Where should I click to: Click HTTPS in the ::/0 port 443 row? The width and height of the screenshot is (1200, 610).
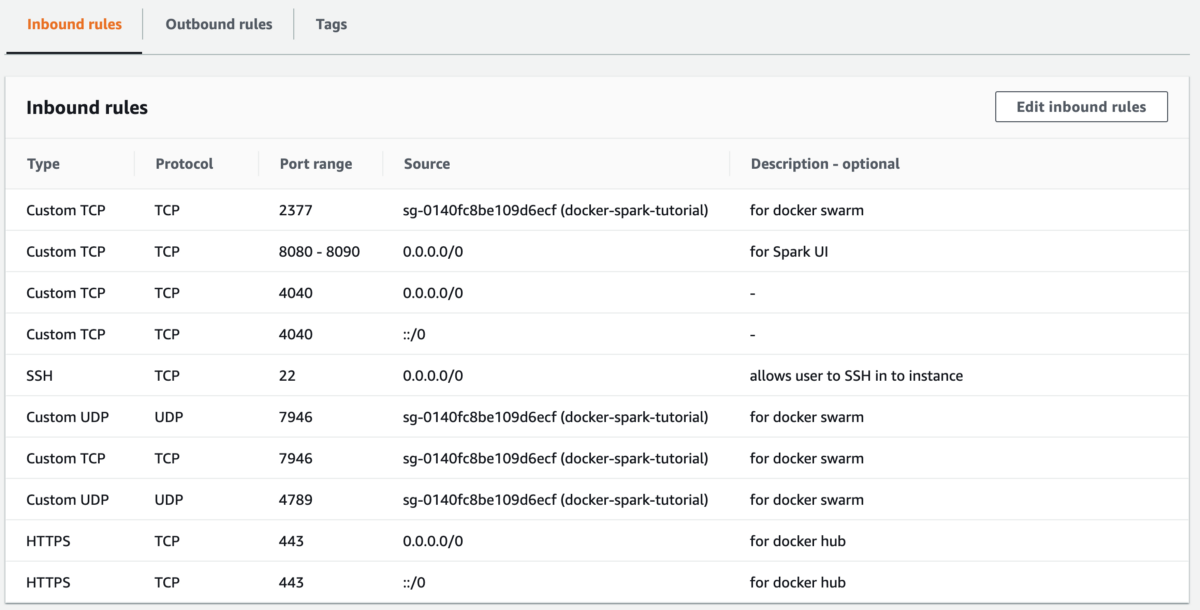click(x=49, y=582)
